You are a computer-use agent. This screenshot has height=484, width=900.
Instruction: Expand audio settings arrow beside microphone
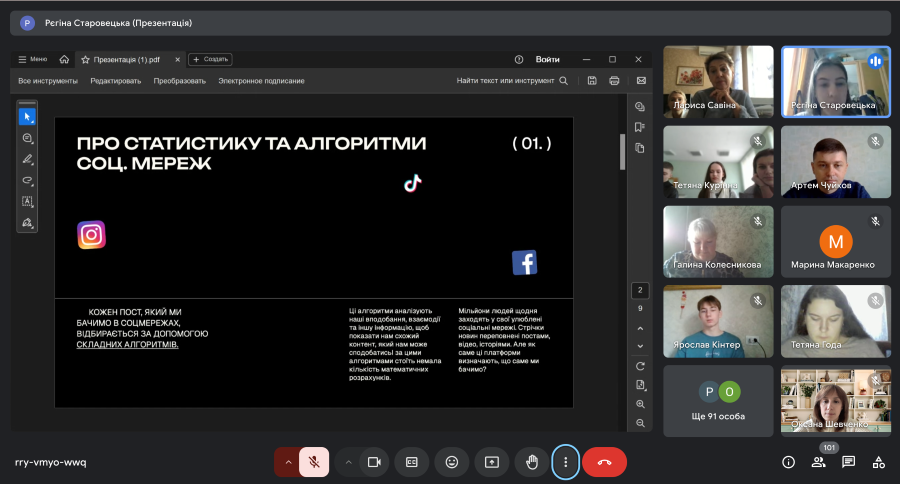click(x=288, y=462)
